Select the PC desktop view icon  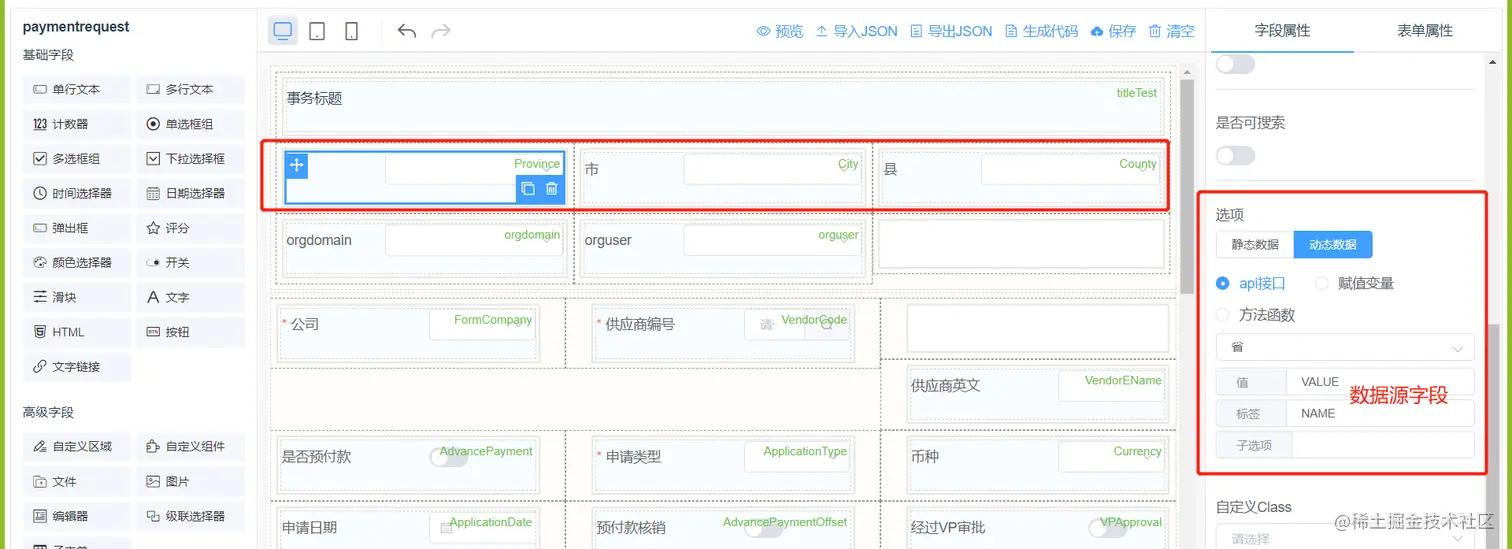coord(283,31)
